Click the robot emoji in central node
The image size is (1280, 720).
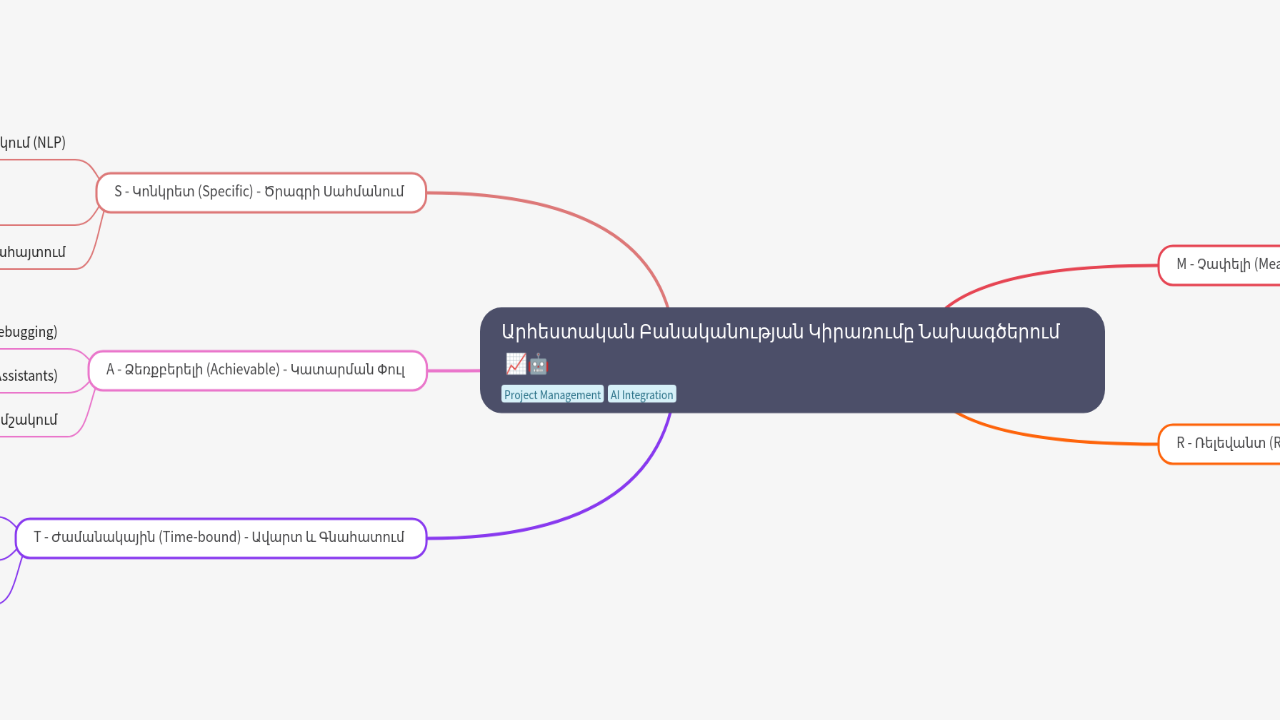[x=539, y=364]
